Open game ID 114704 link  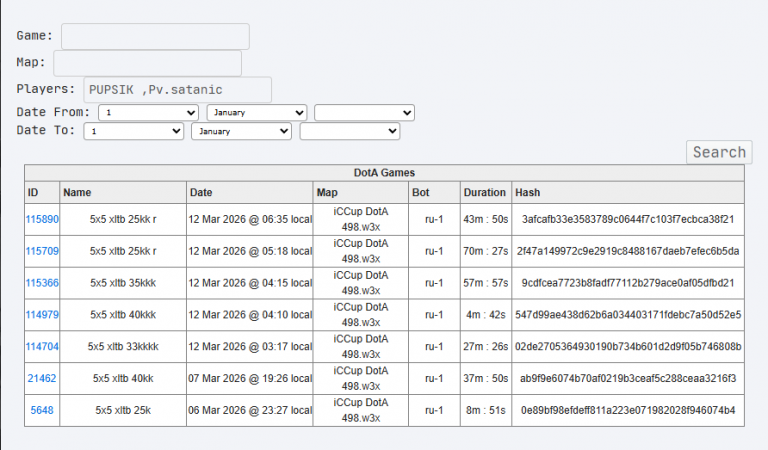[42, 347]
